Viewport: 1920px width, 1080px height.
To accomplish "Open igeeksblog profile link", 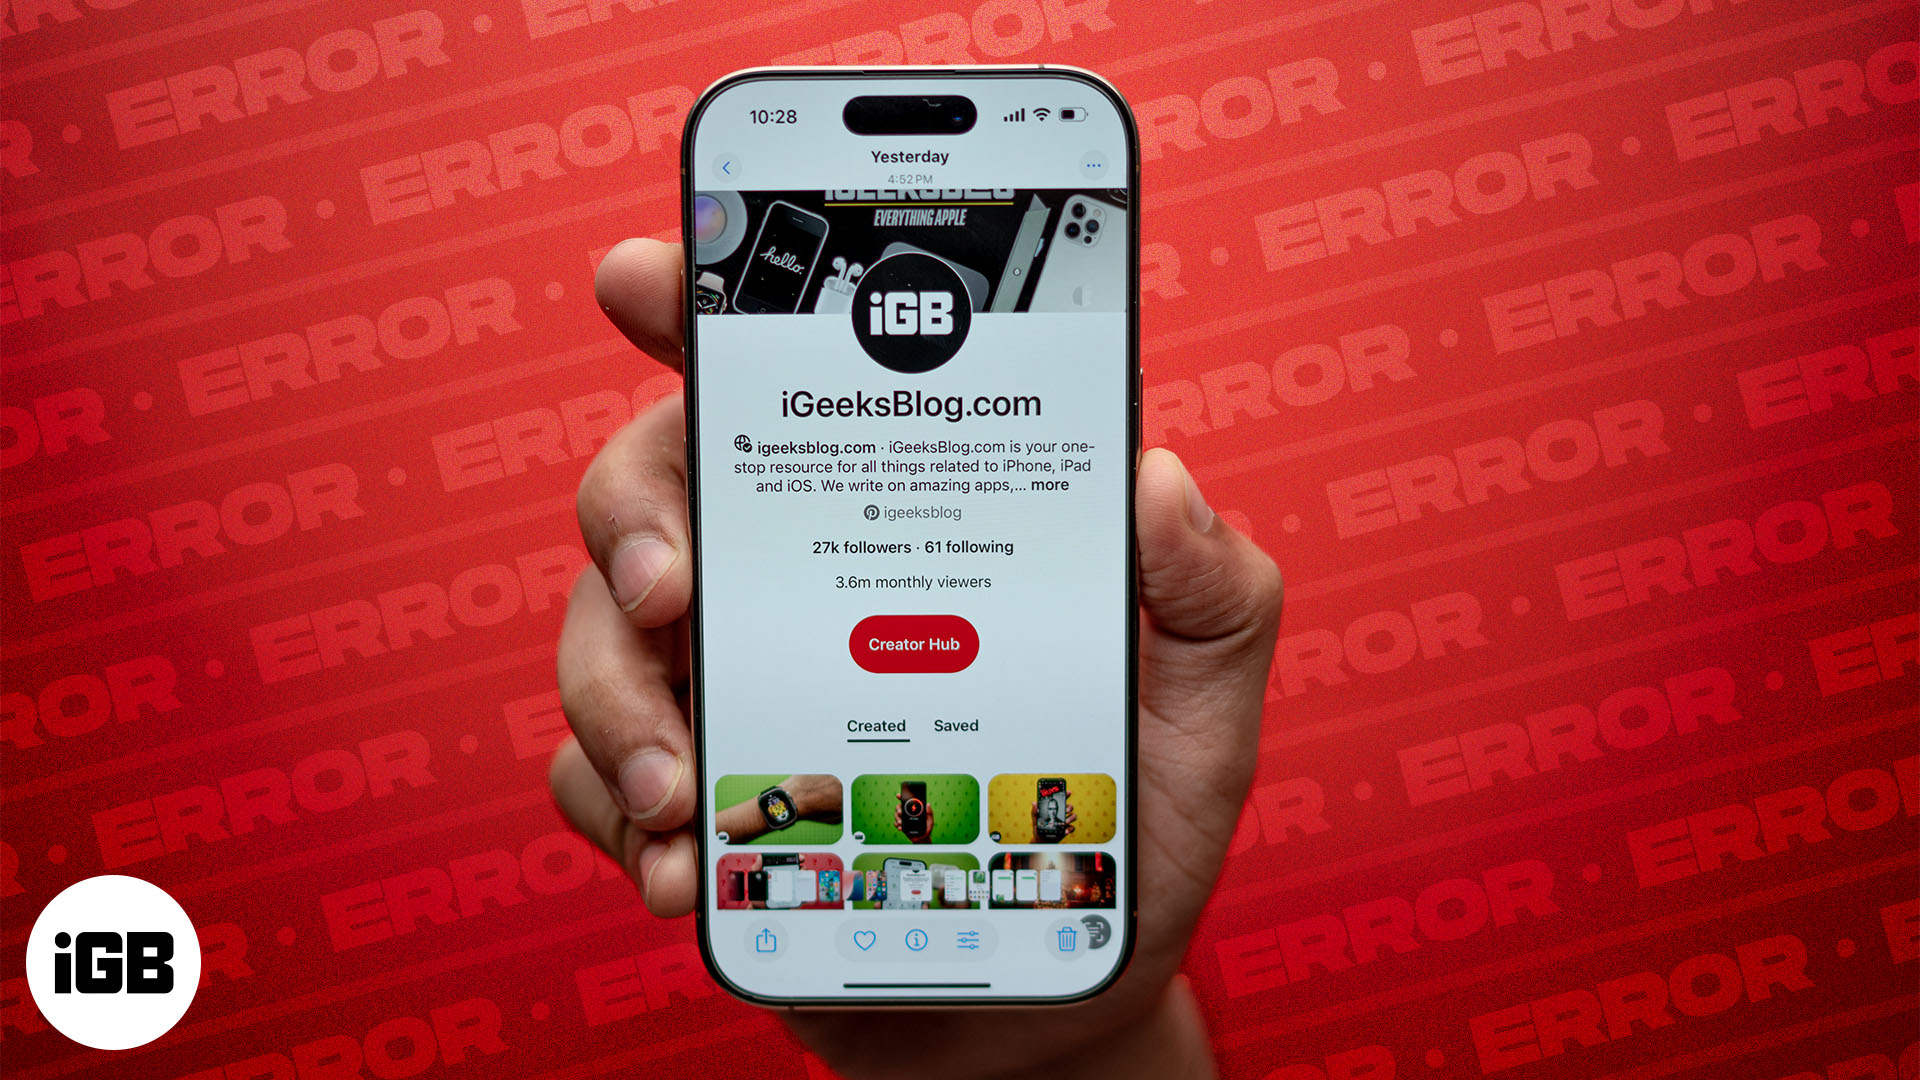I will tap(914, 512).
